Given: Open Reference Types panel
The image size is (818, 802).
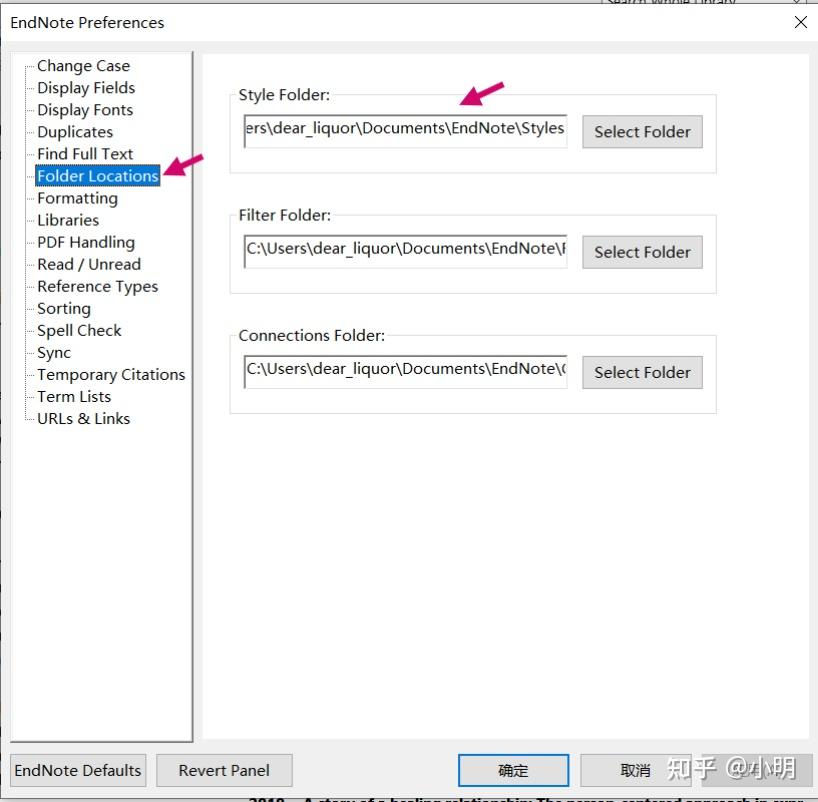Looking at the screenshot, I should point(98,286).
